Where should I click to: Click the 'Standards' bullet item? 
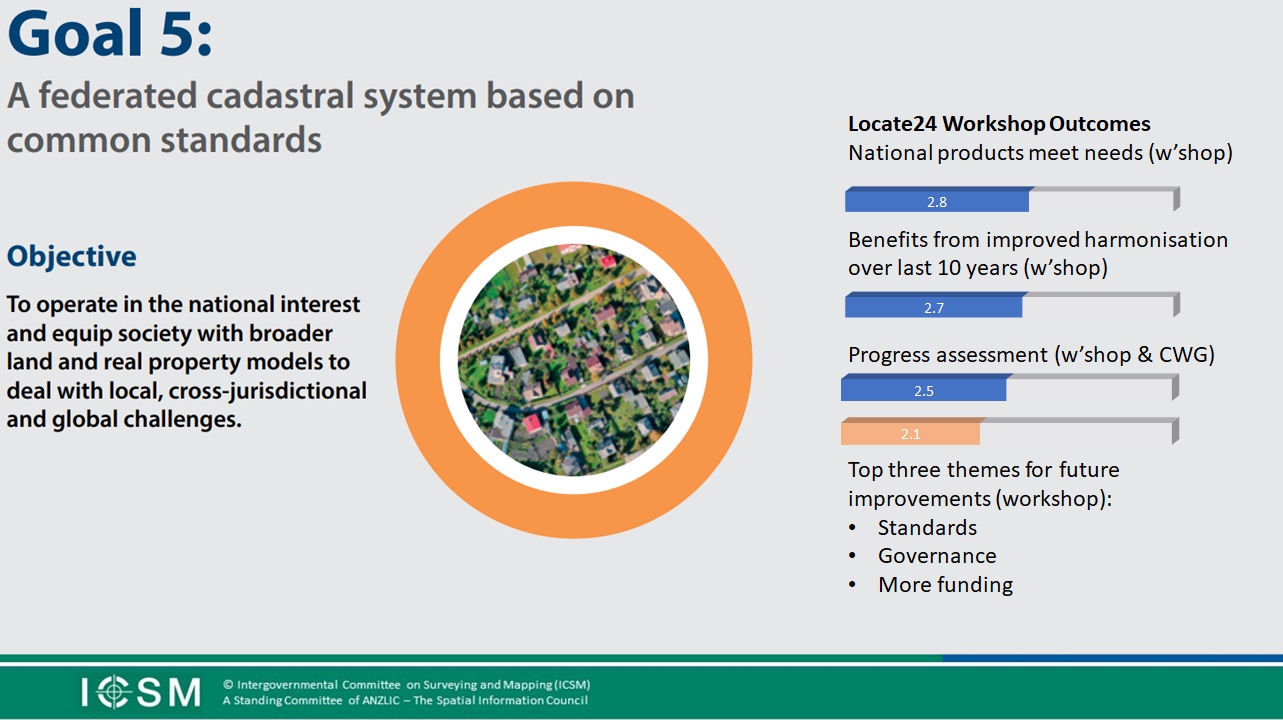(x=927, y=527)
